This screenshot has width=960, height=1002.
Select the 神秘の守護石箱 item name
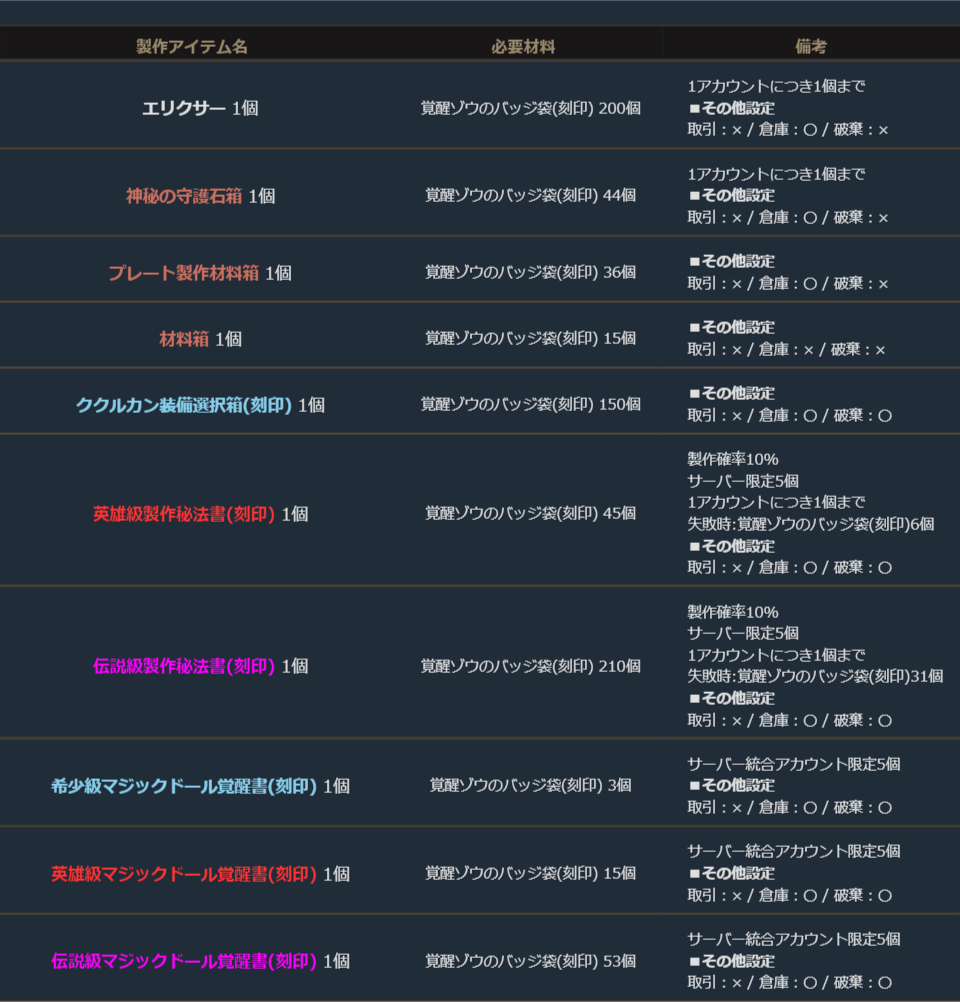pyautogui.click(x=184, y=196)
